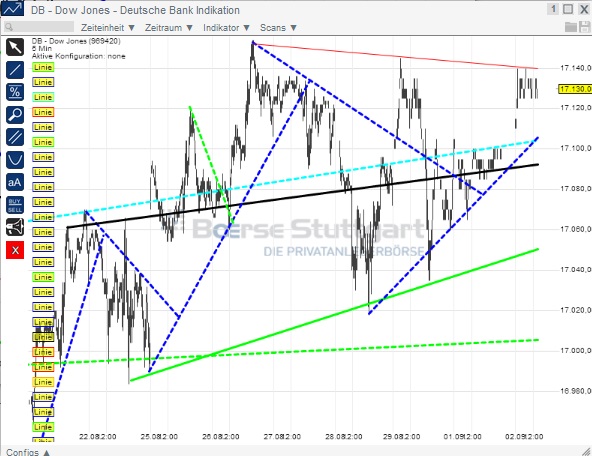The height and width of the screenshot is (456, 592).
Task: Click the 17.140,0 price axis label
Action: click(575, 68)
